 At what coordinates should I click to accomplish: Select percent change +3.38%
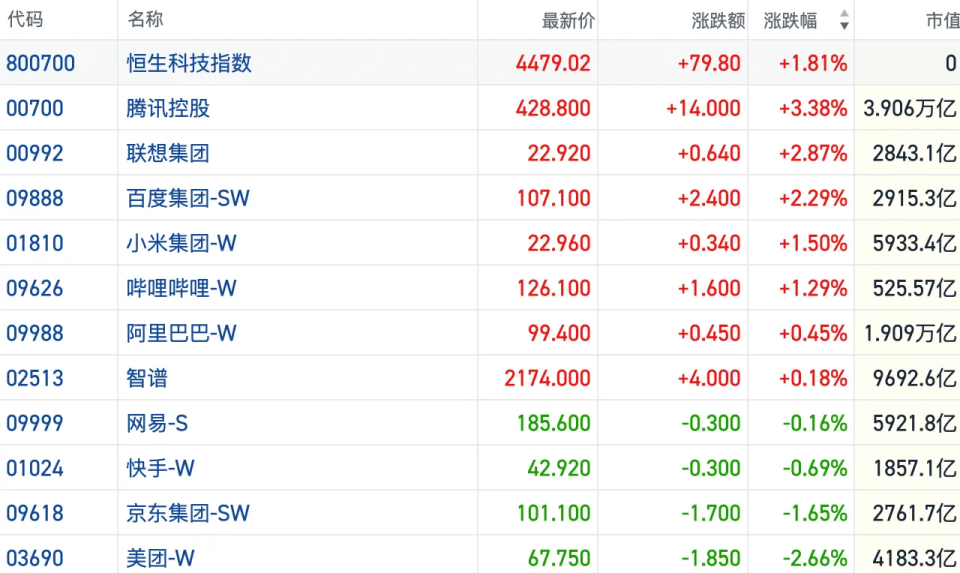(x=813, y=108)
